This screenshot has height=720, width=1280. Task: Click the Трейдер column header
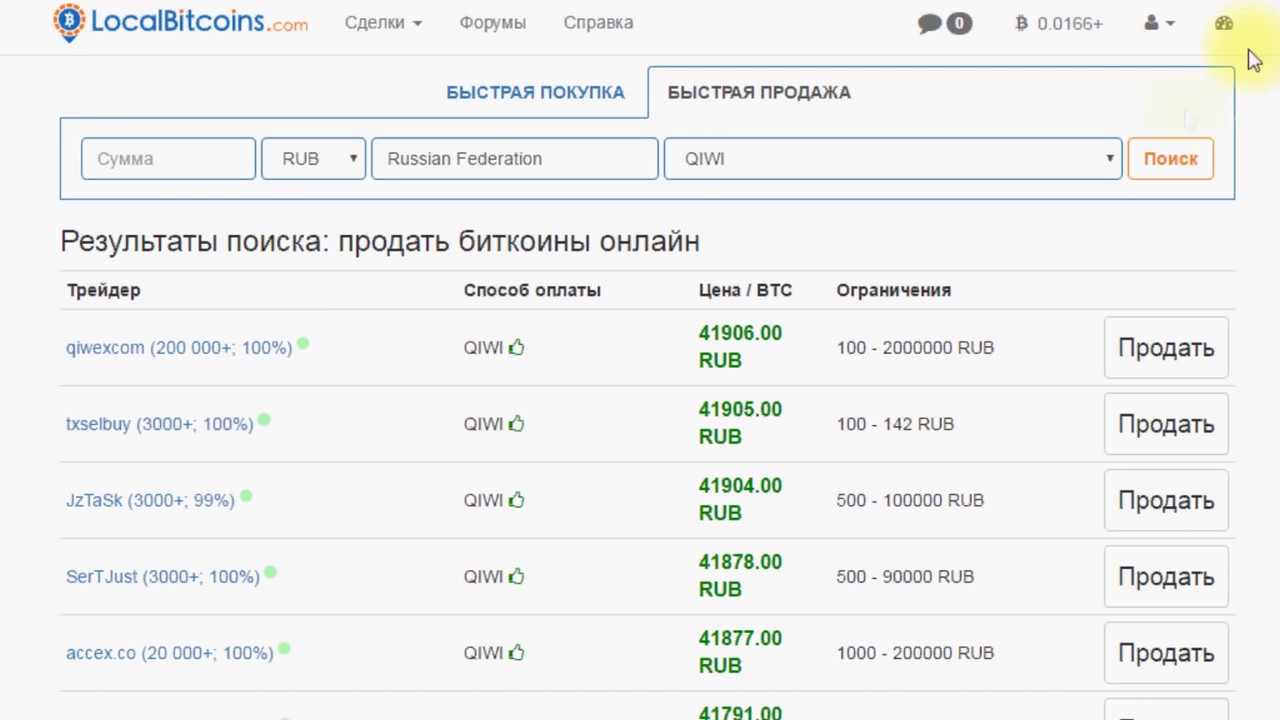pyautogui.click(x=103, y=290)
